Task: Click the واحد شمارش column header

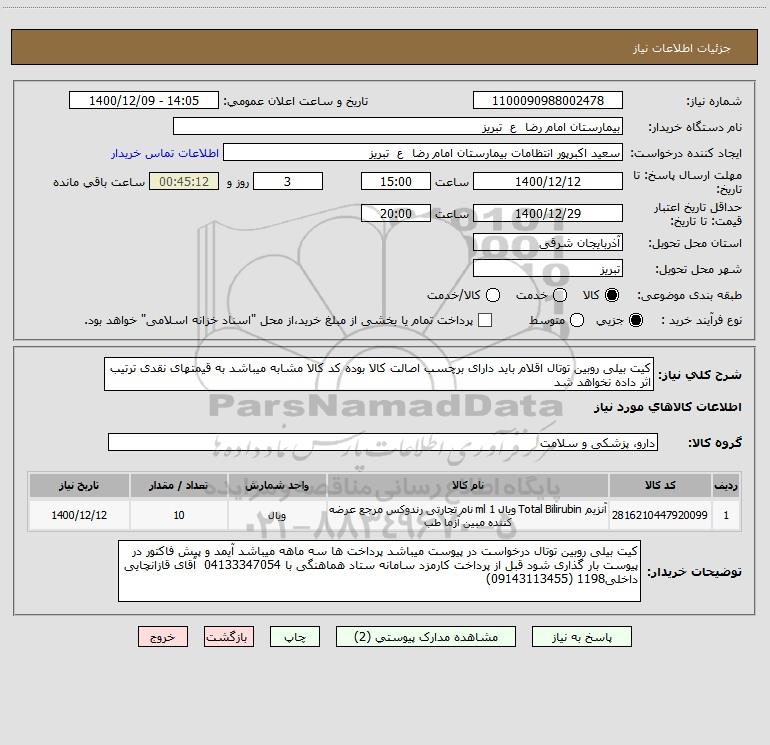Action: coord(277,486)
